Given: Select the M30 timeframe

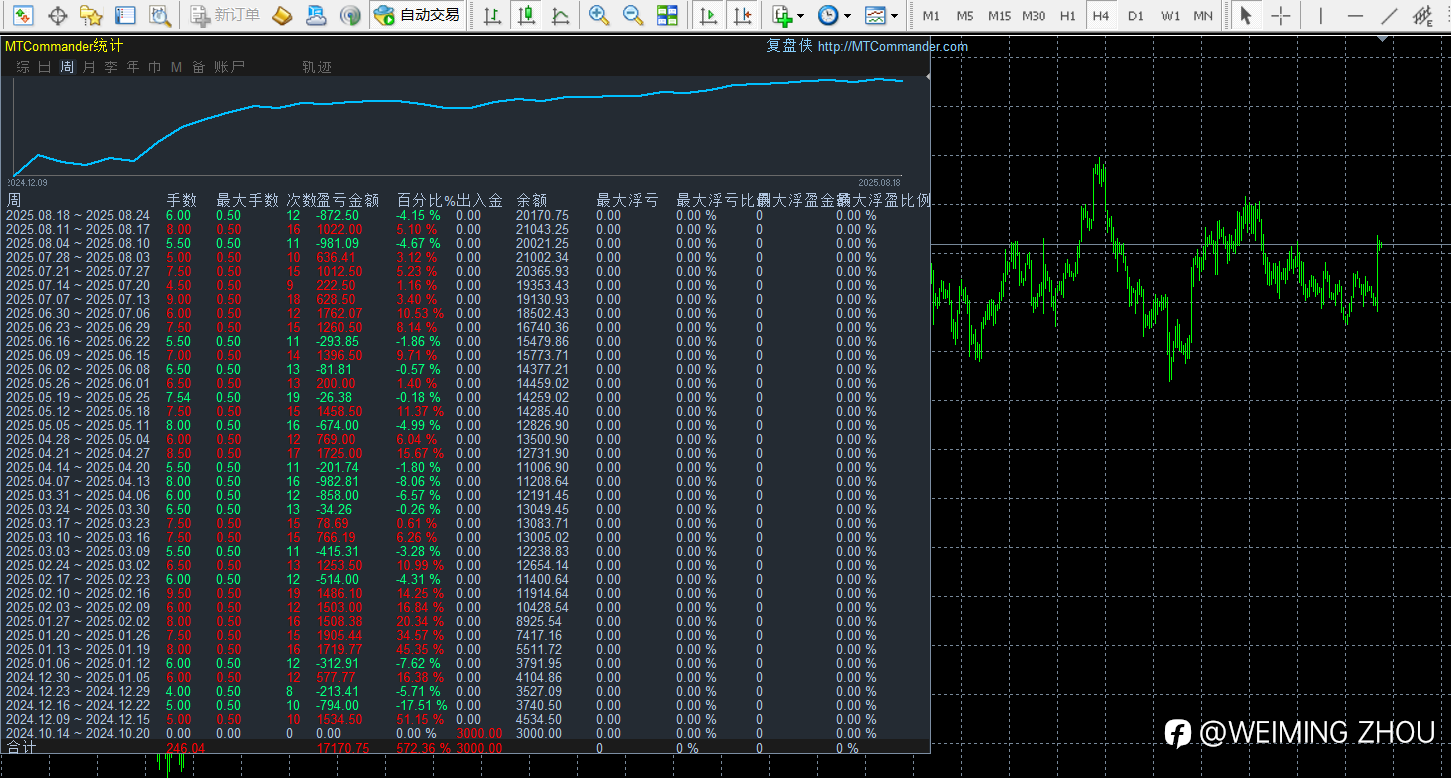Looking at the screenshot, I should pos(1034,16).
